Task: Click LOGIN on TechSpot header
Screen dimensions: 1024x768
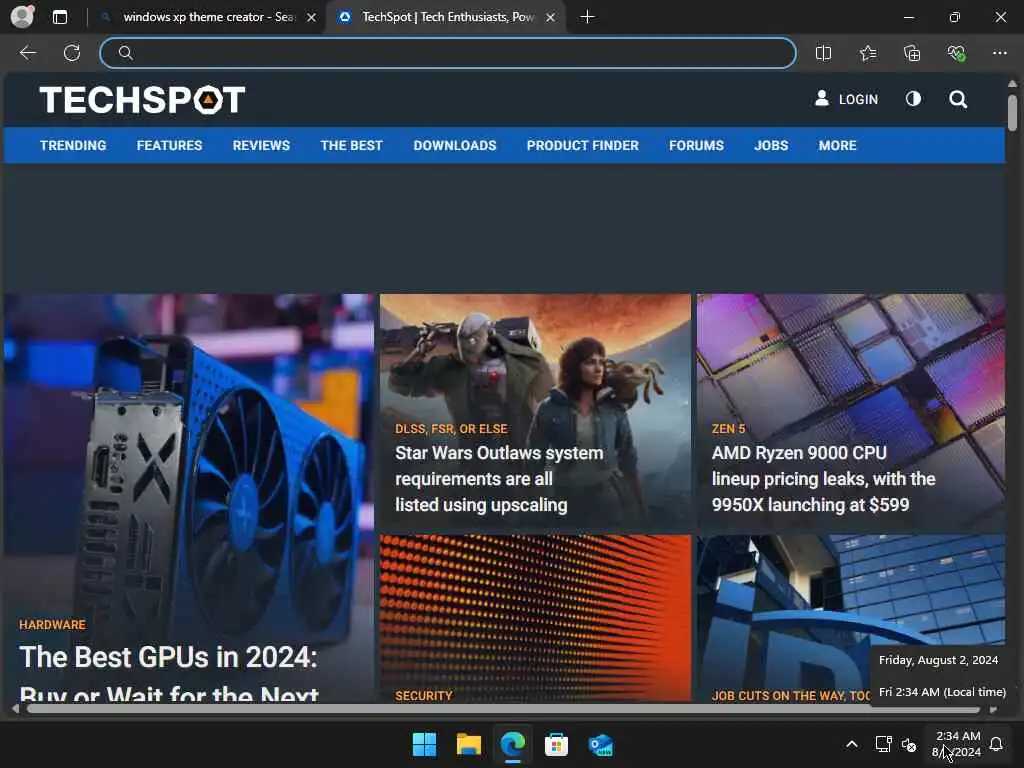Action: [x=846, y=99]
